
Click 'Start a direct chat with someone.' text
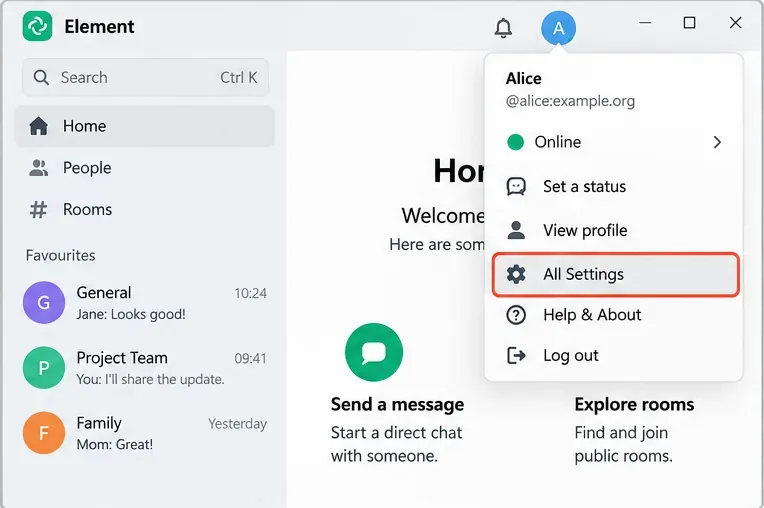(x=396, y=444)
